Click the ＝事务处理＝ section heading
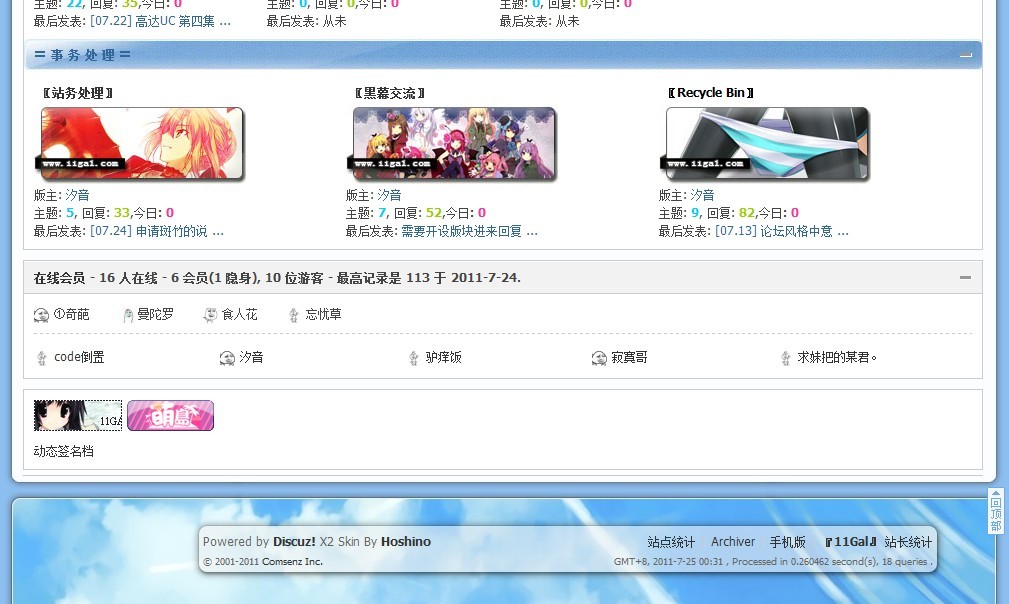1009x604 pixels. pos(82,55)
